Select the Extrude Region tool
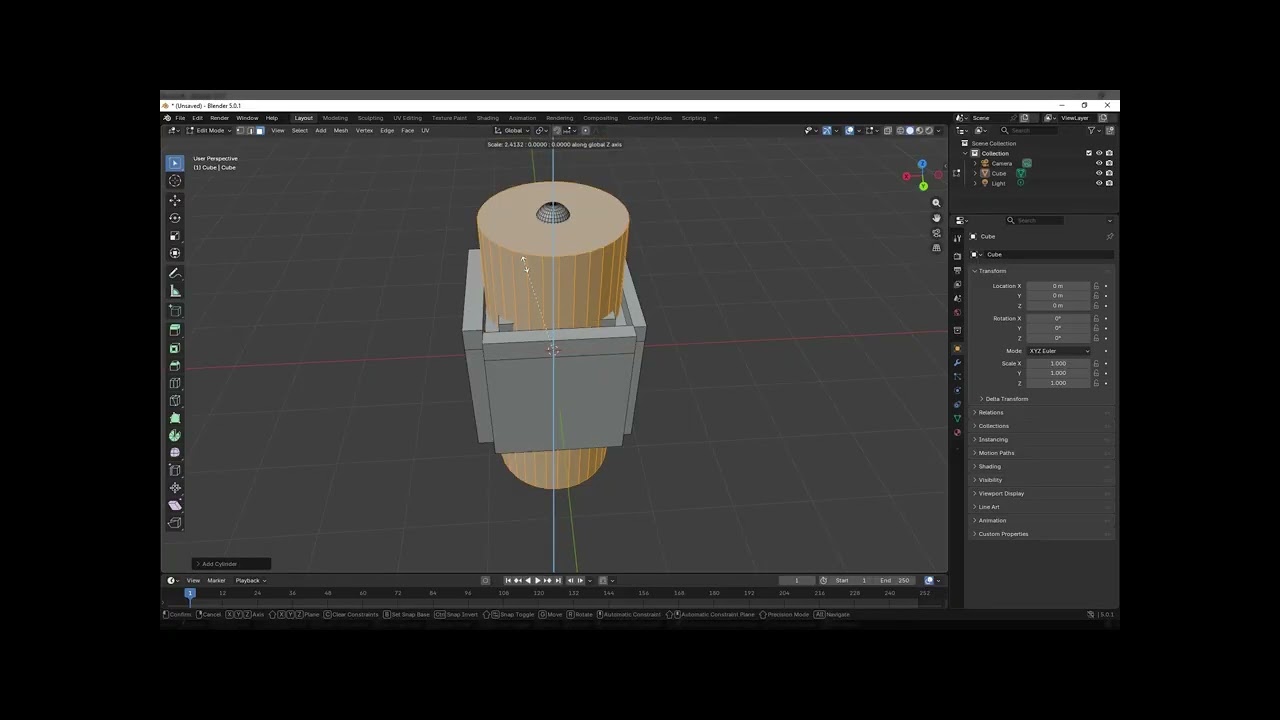The height and width of the screenshot is (720, 1280). [175, 330]
